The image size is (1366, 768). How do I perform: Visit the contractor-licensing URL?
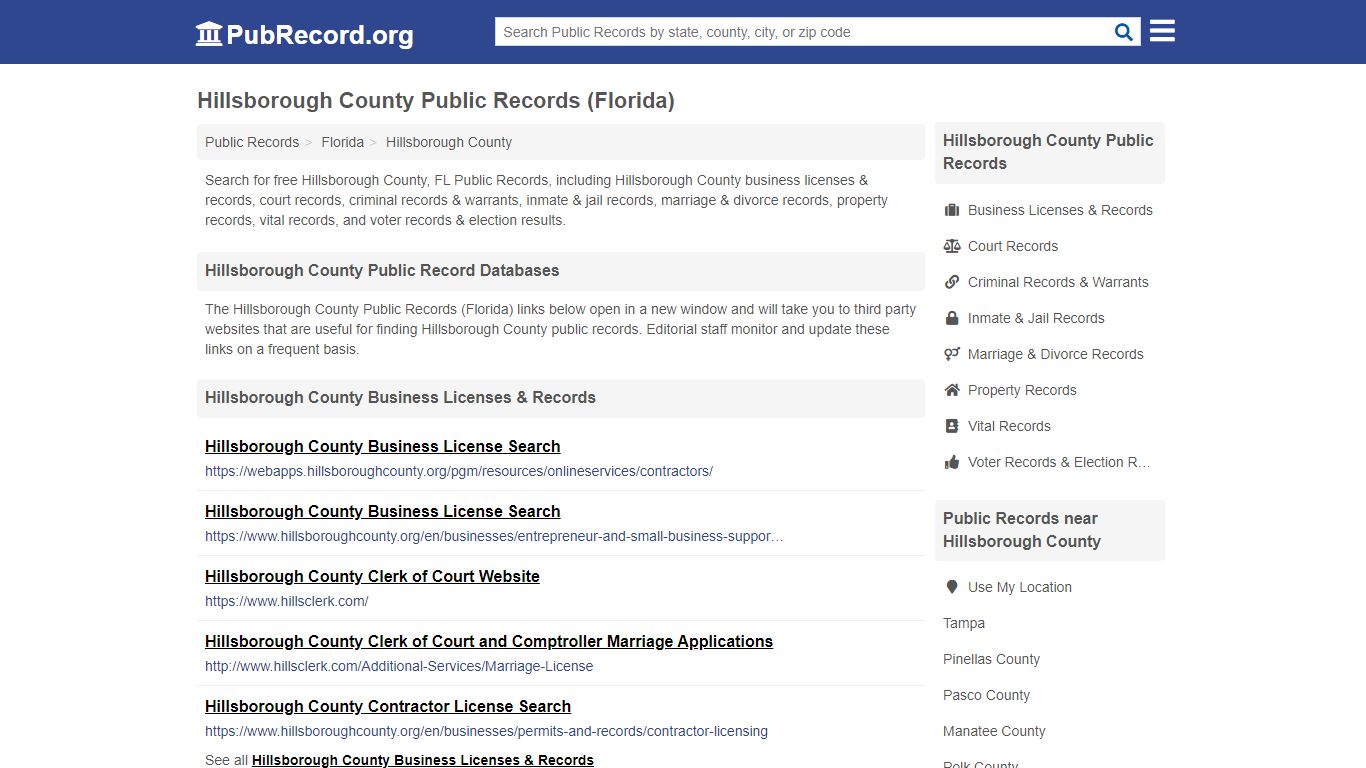[486, 731]
